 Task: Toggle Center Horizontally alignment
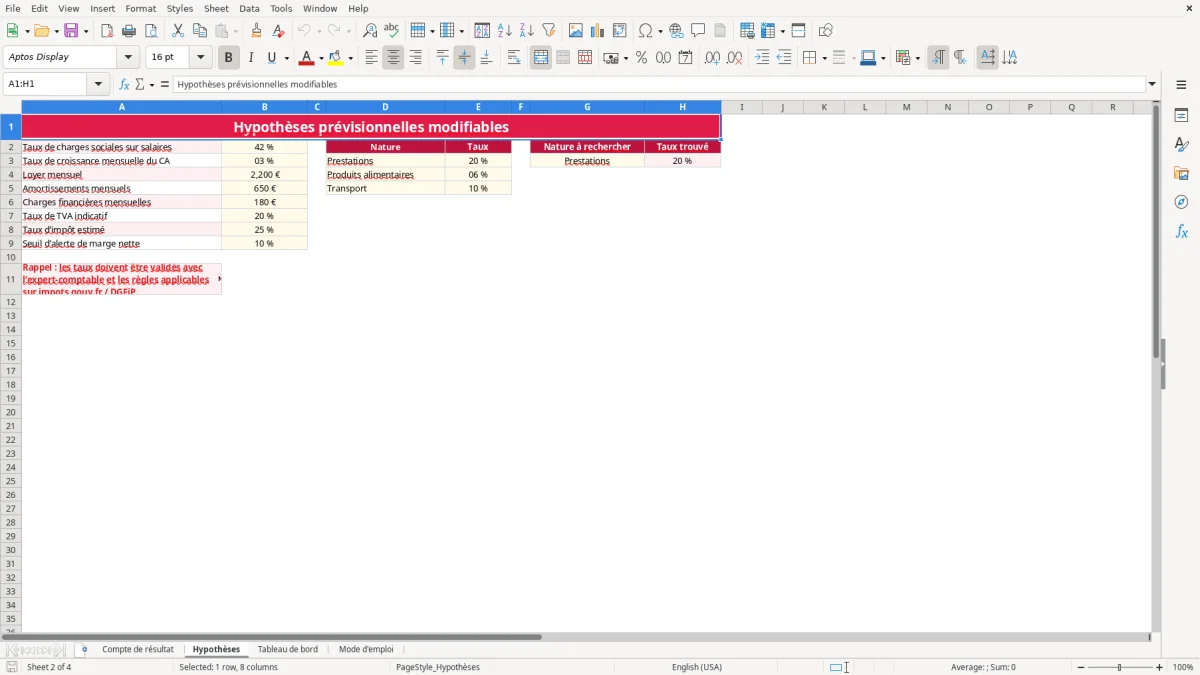coord(393,57)
